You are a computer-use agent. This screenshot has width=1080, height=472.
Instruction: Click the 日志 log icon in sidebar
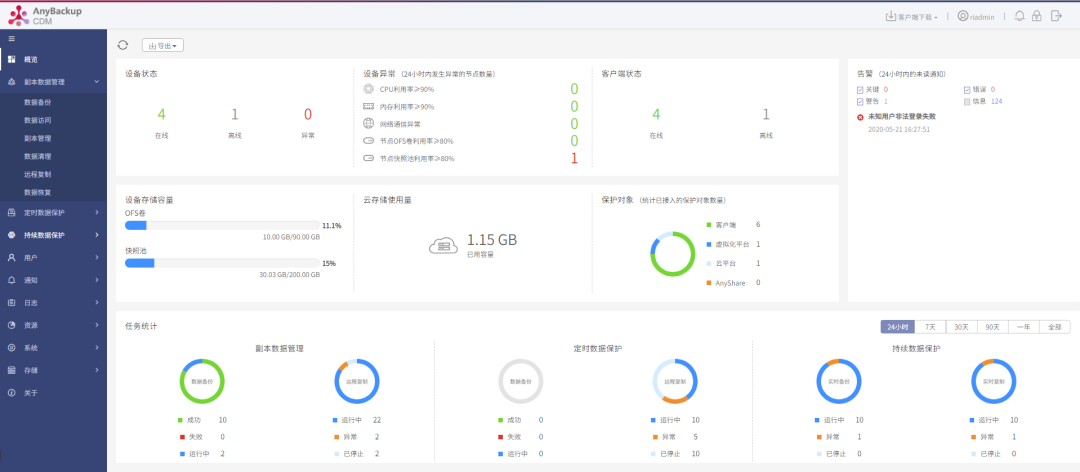click(x=12, y=302)
